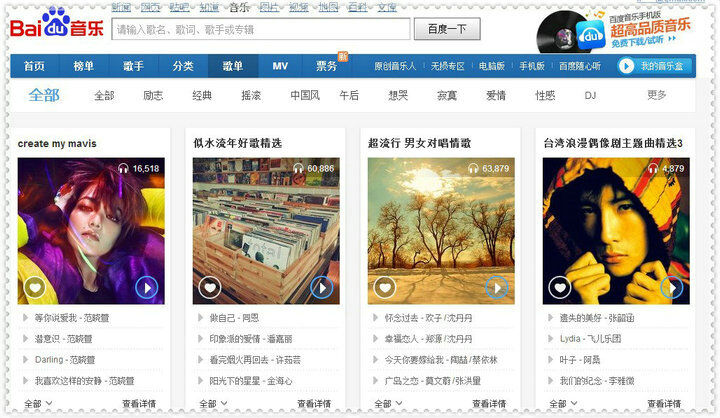The image size is (720, 418).
Task: Click the 台湾浪漫偶像剧主题曲精选3 playlist title
Action: click(x=613, y=143)
